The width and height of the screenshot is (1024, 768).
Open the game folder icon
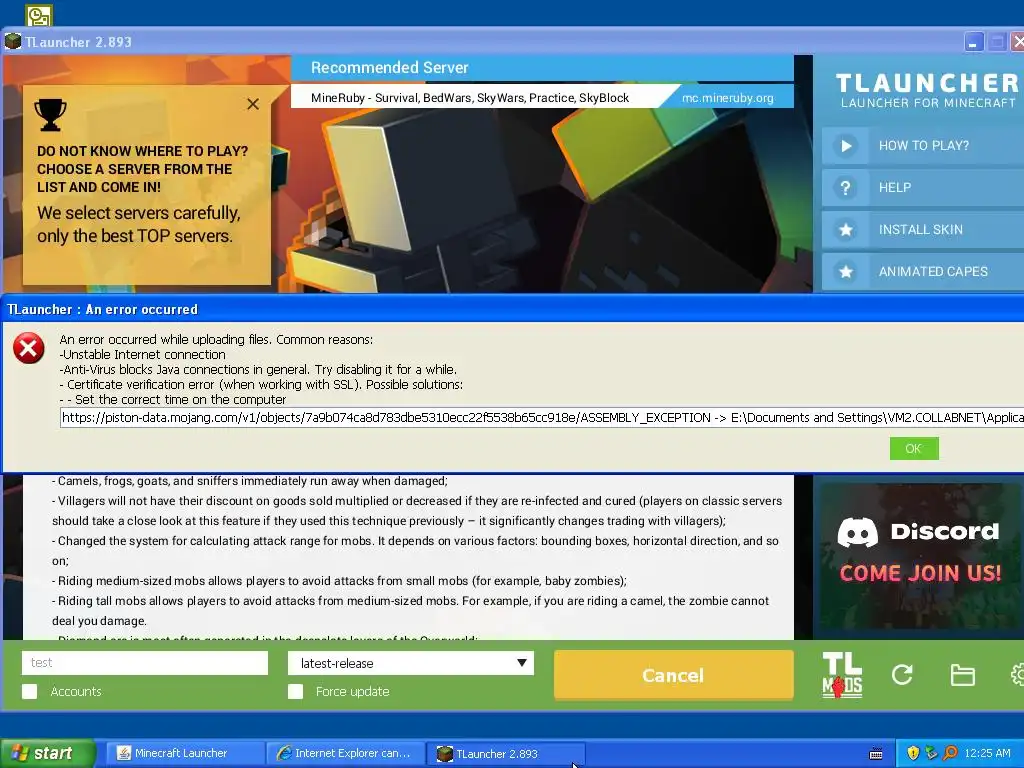point(962,675)
